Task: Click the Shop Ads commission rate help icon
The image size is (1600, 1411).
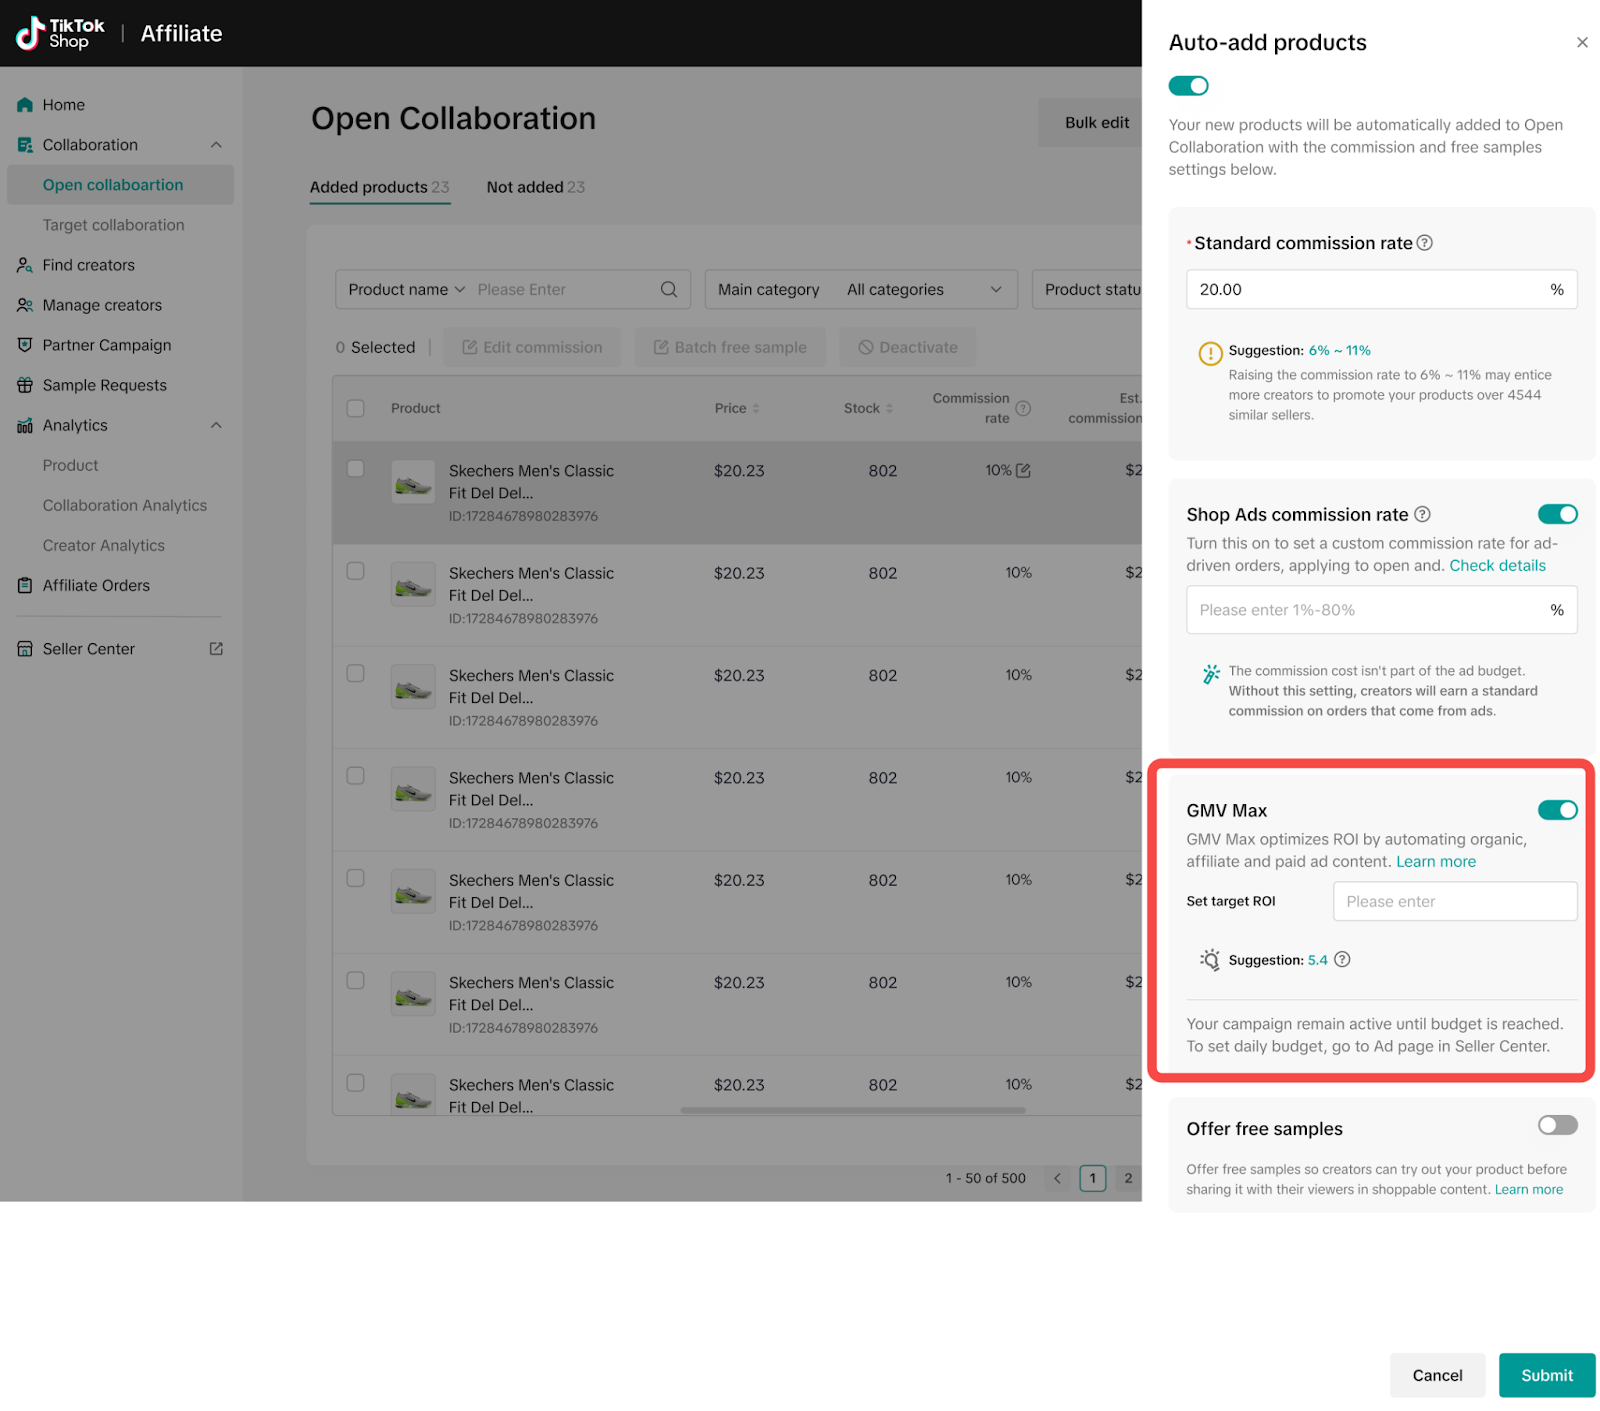Action: (1422, 514)
